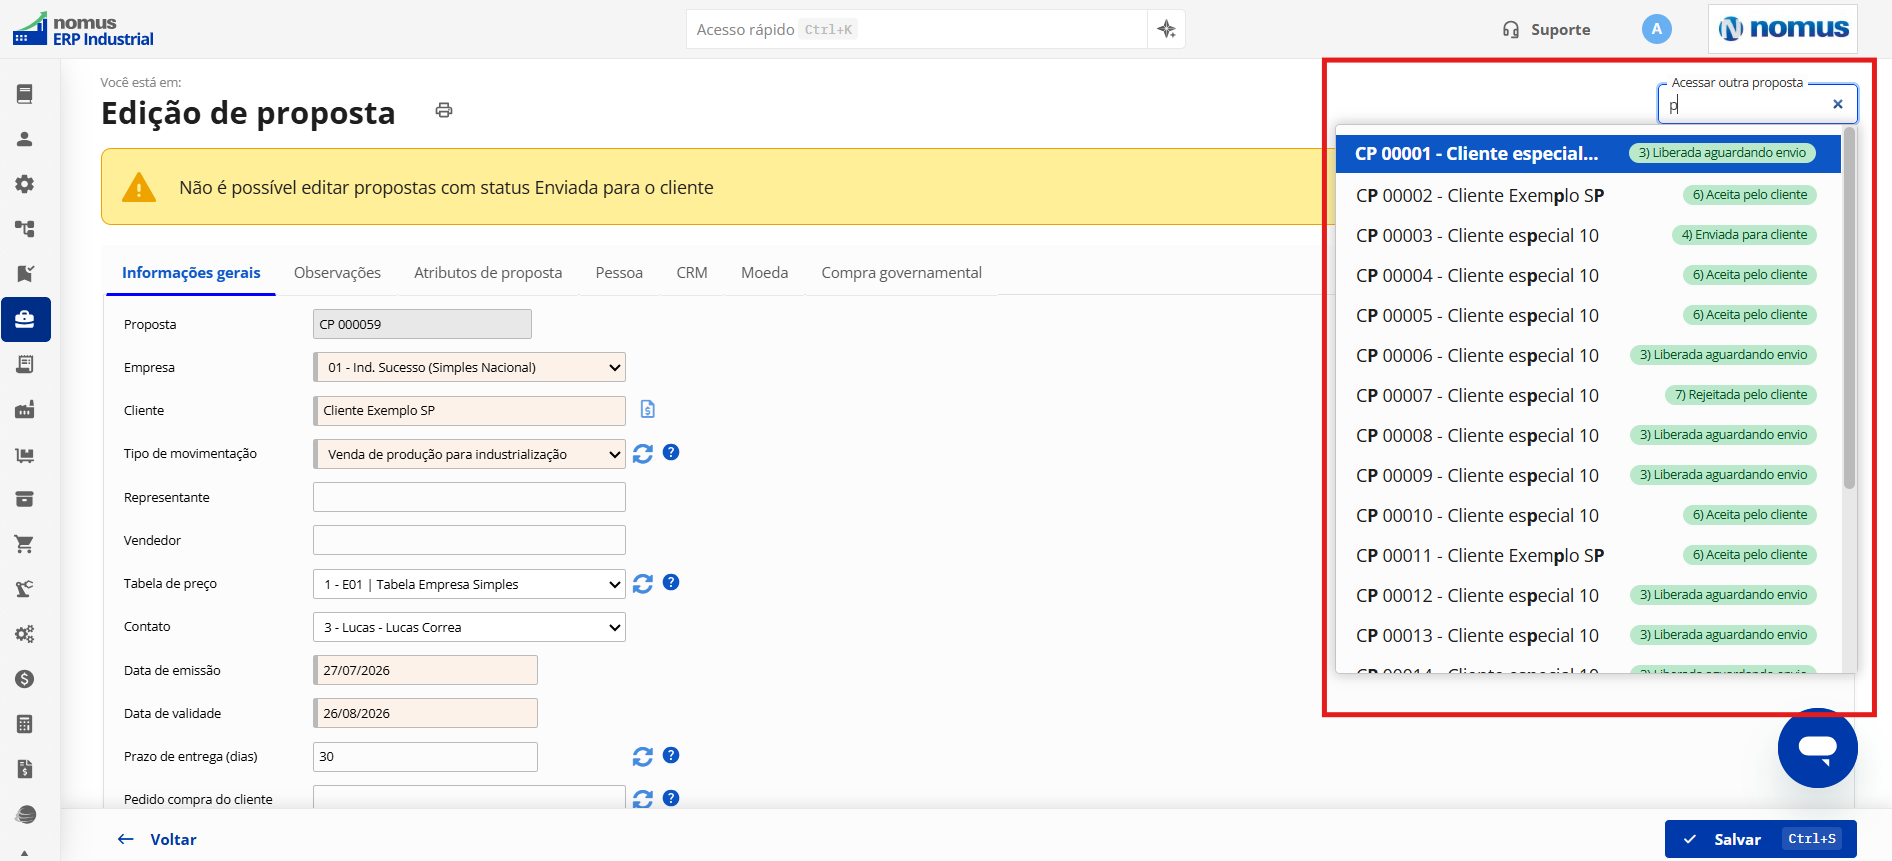Click the Salvar button
The image size is (1892, 861).
[x=1761, y=839]
